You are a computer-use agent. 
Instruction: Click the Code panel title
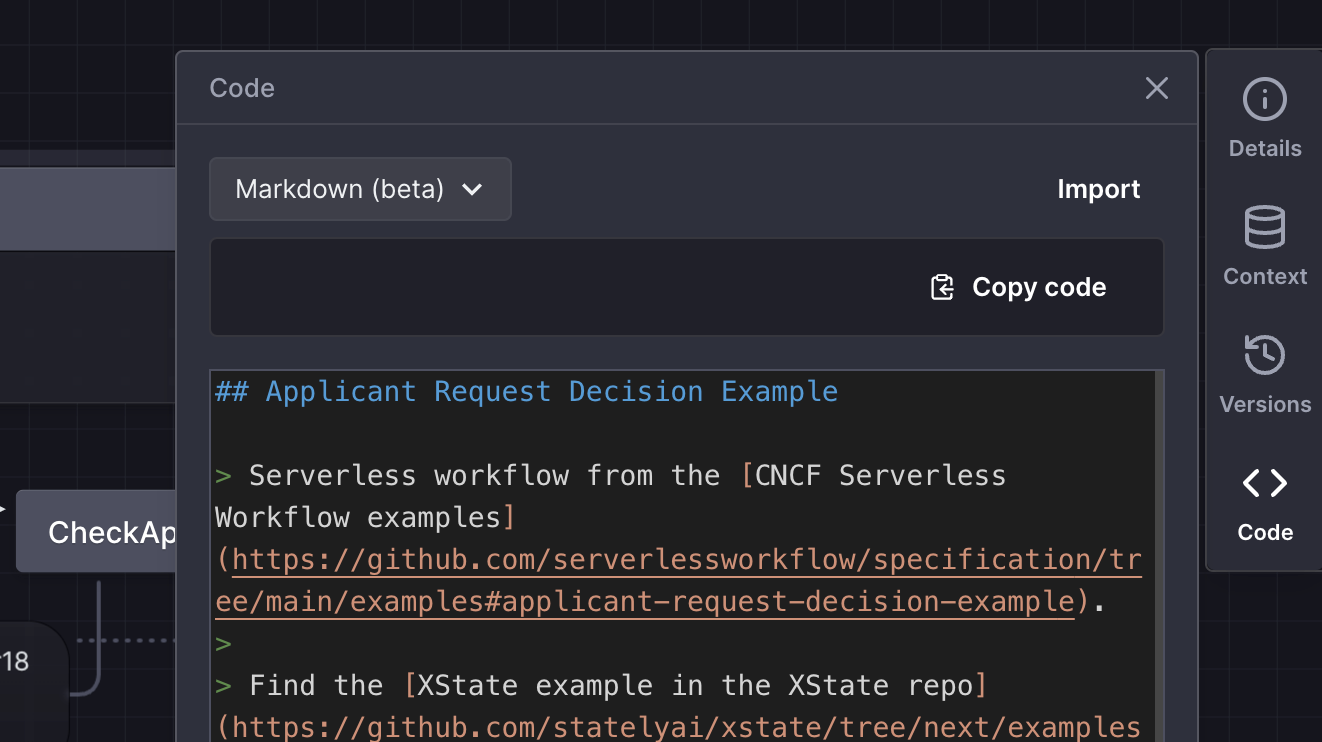tap(242, 88)
